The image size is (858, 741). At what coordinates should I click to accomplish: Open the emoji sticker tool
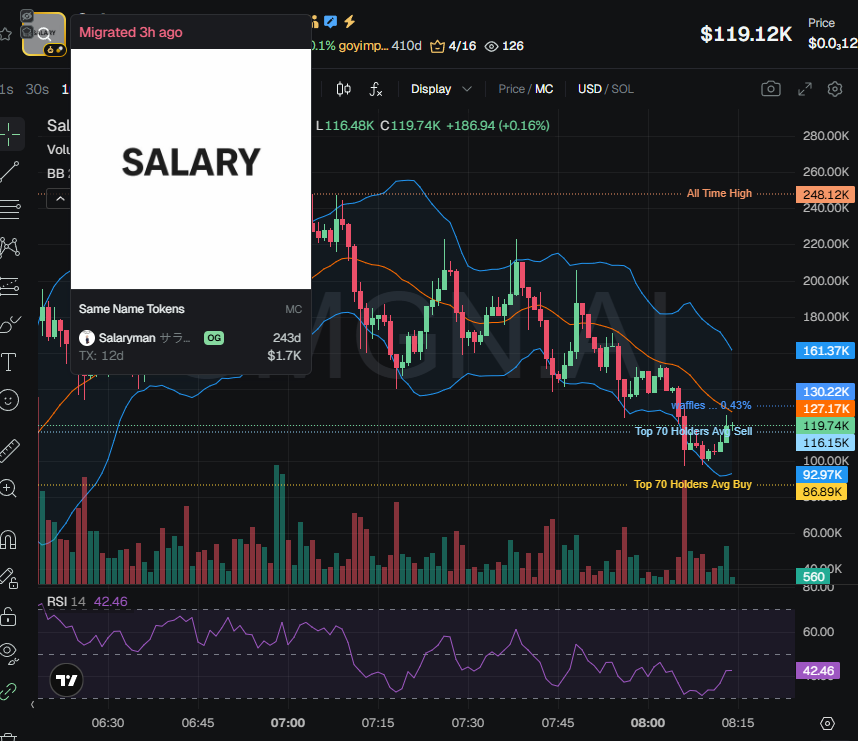[9, 400]
